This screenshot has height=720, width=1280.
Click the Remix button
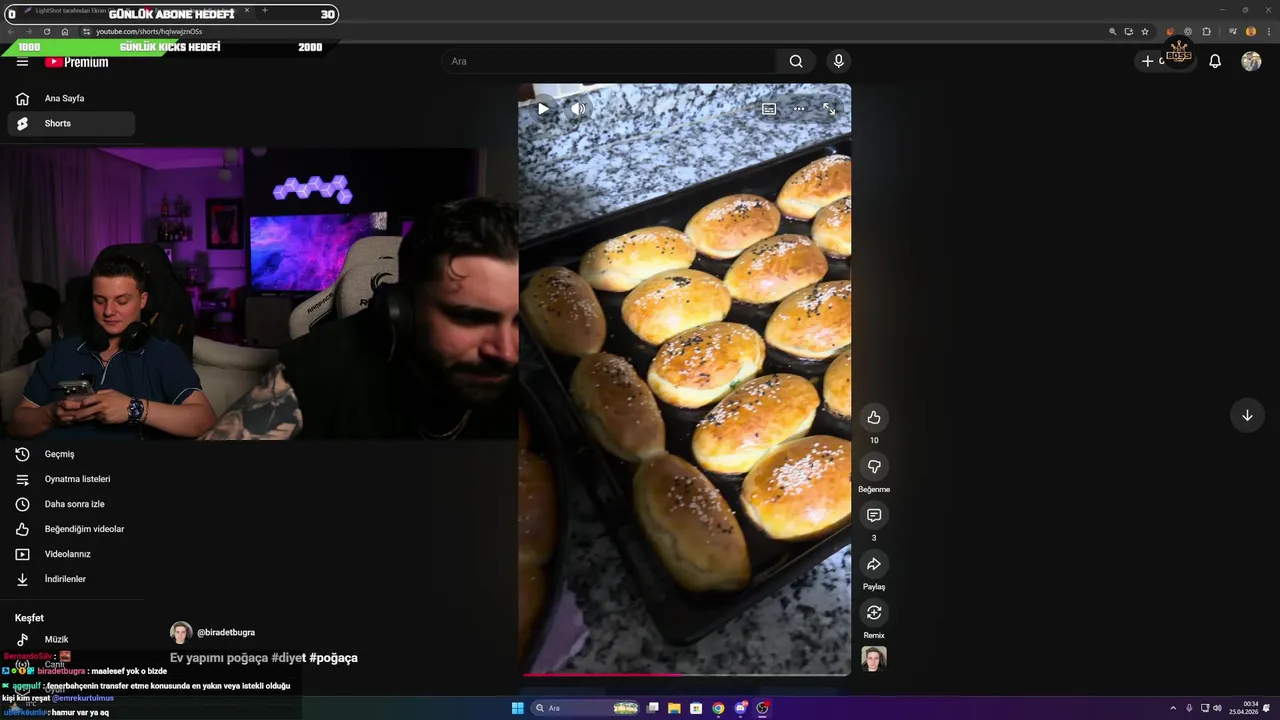click(874, 612)
